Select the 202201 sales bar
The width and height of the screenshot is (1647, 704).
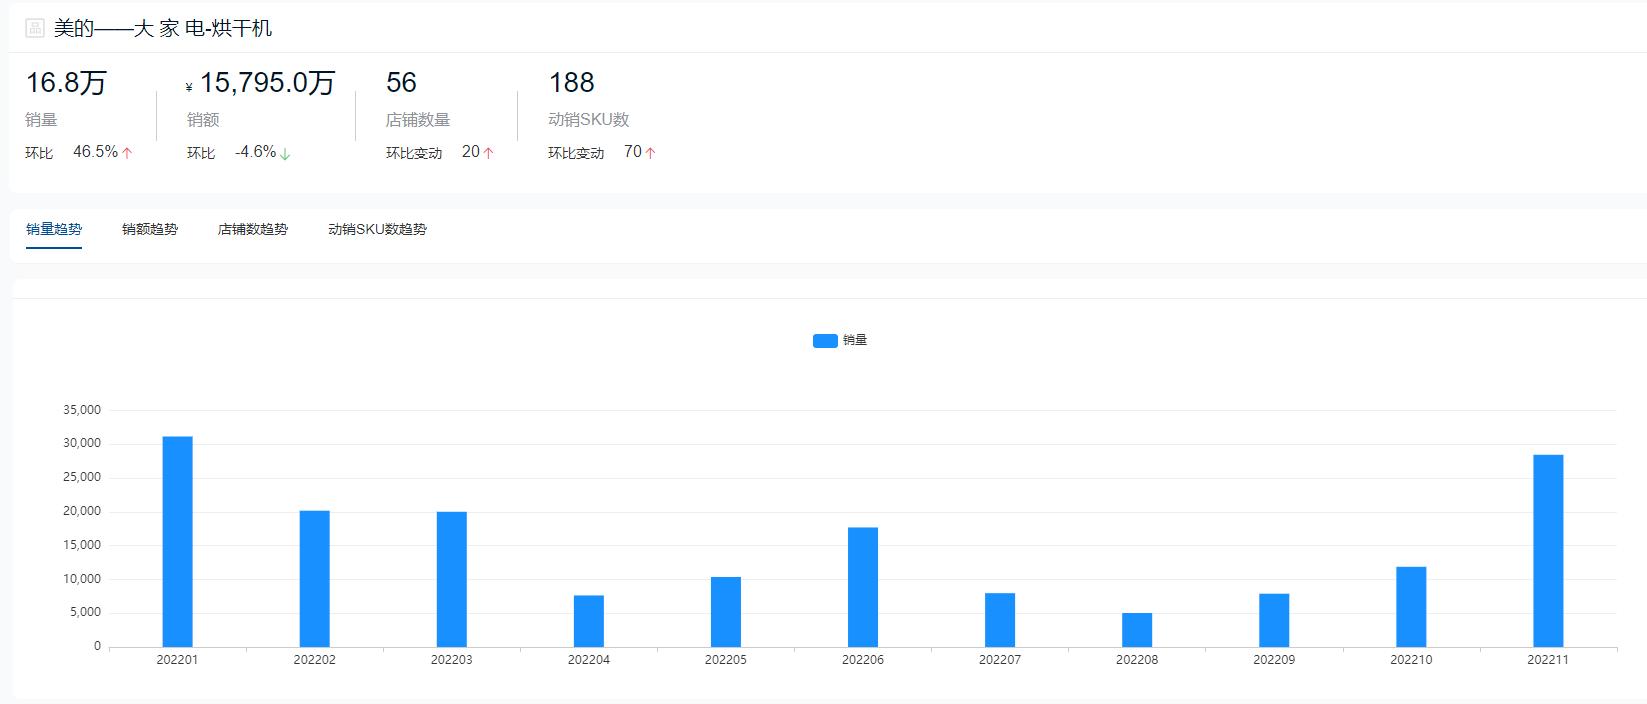point(178,542)
